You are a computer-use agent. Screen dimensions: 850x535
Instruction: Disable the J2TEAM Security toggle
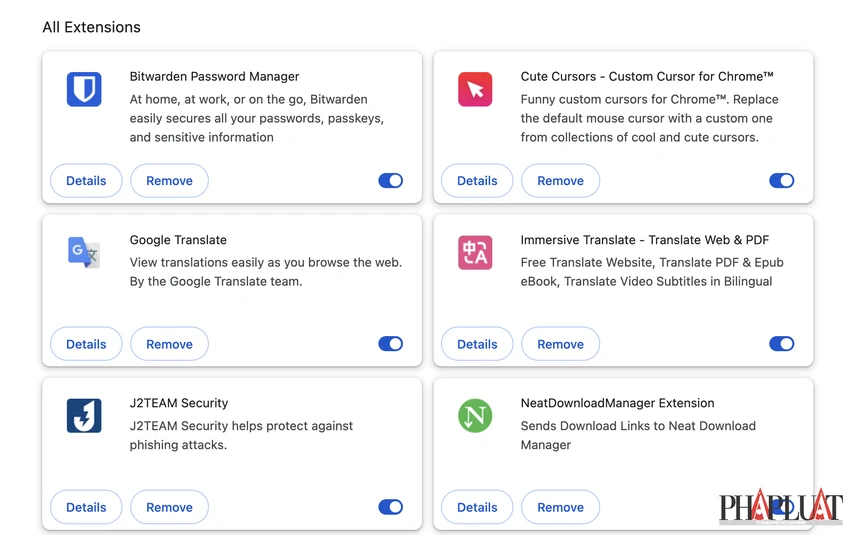[391, 507]
